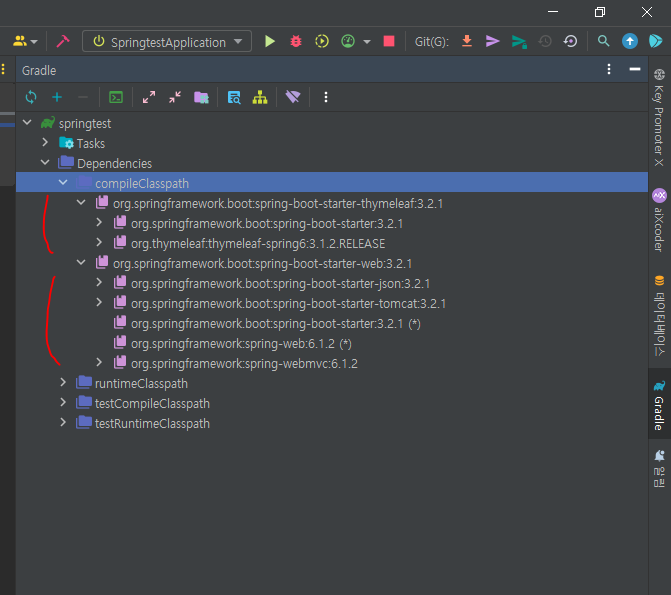The width and height of the screenshot is (671, 595).
Task: Hide the Gradle tool window
Action: point(635,69)
